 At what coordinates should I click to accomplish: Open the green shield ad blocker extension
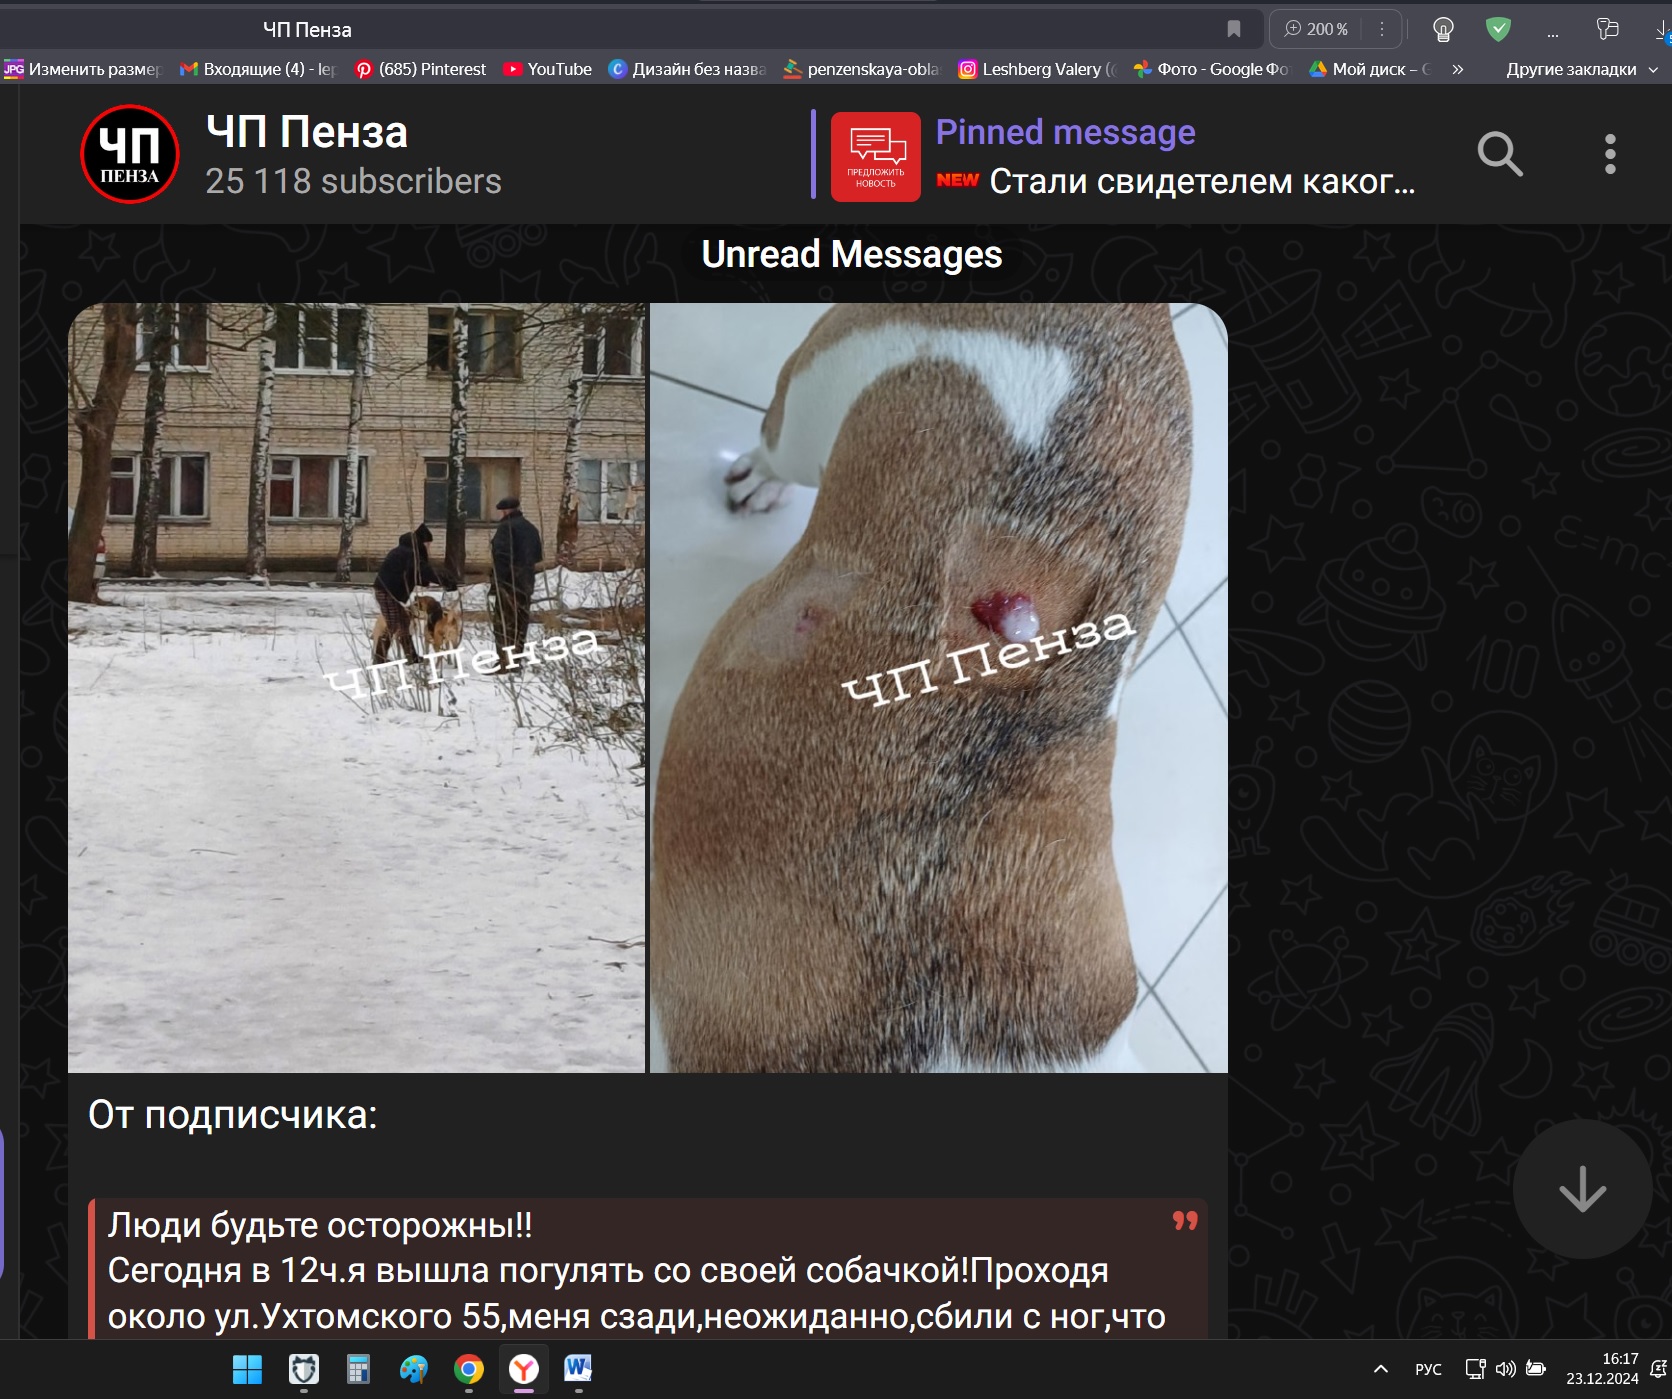pyautogui.click(x=1498, y=29)
